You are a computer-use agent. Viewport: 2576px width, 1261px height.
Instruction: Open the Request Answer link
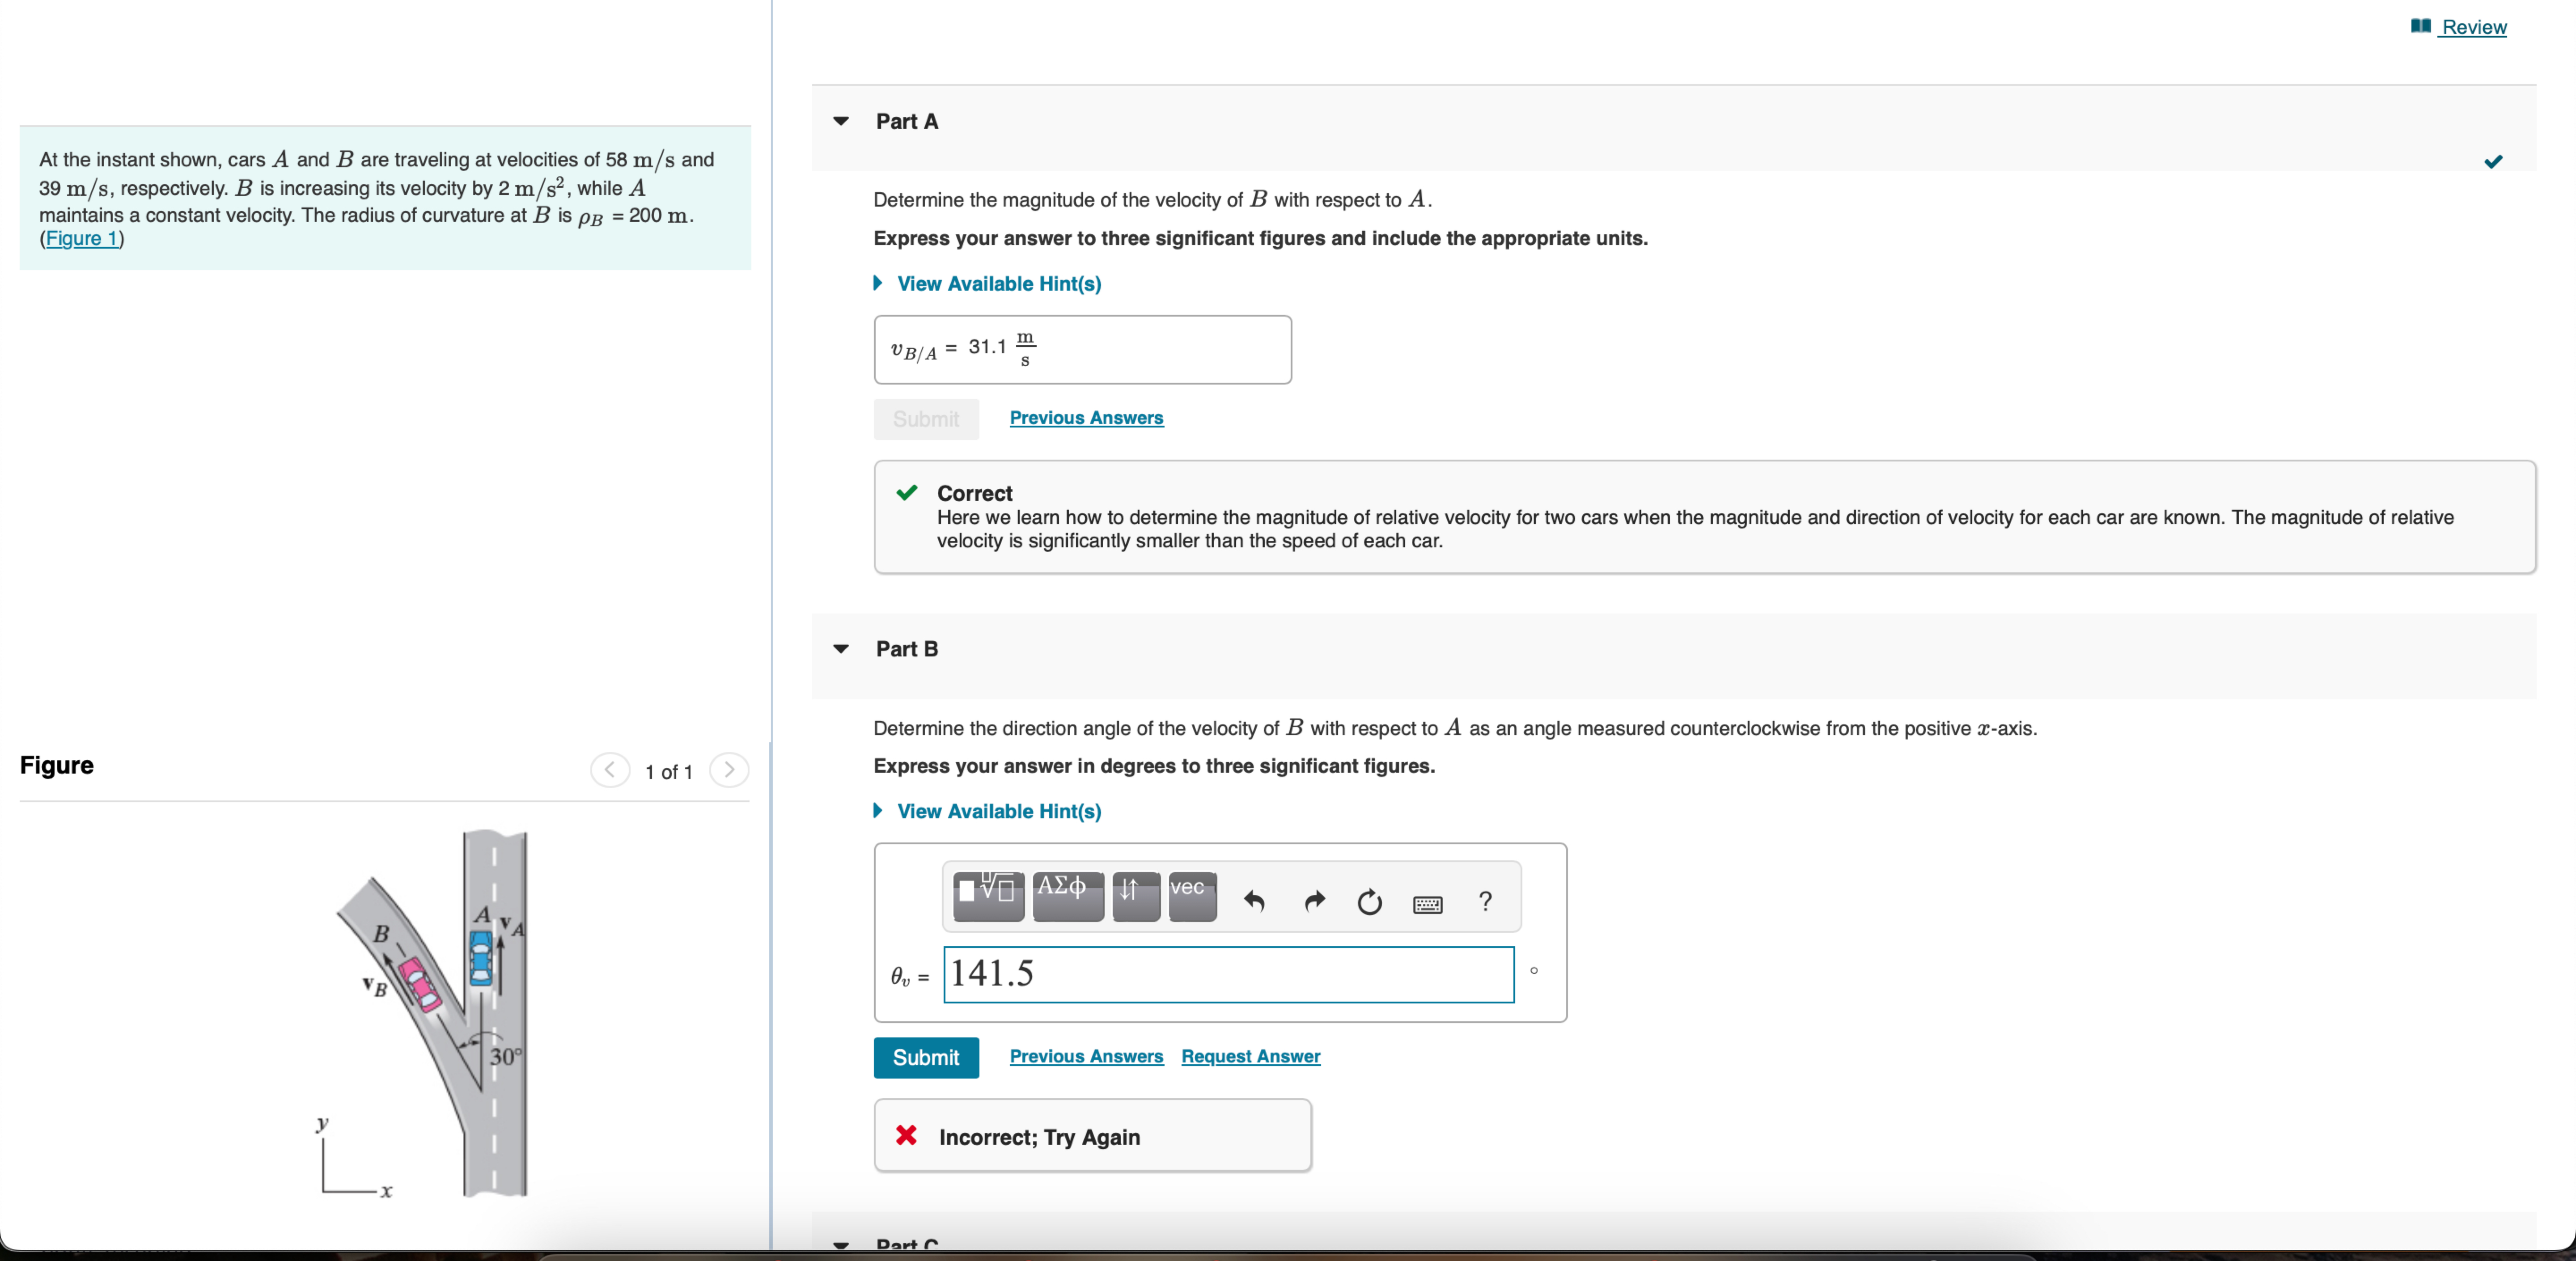[1250, 1056]
